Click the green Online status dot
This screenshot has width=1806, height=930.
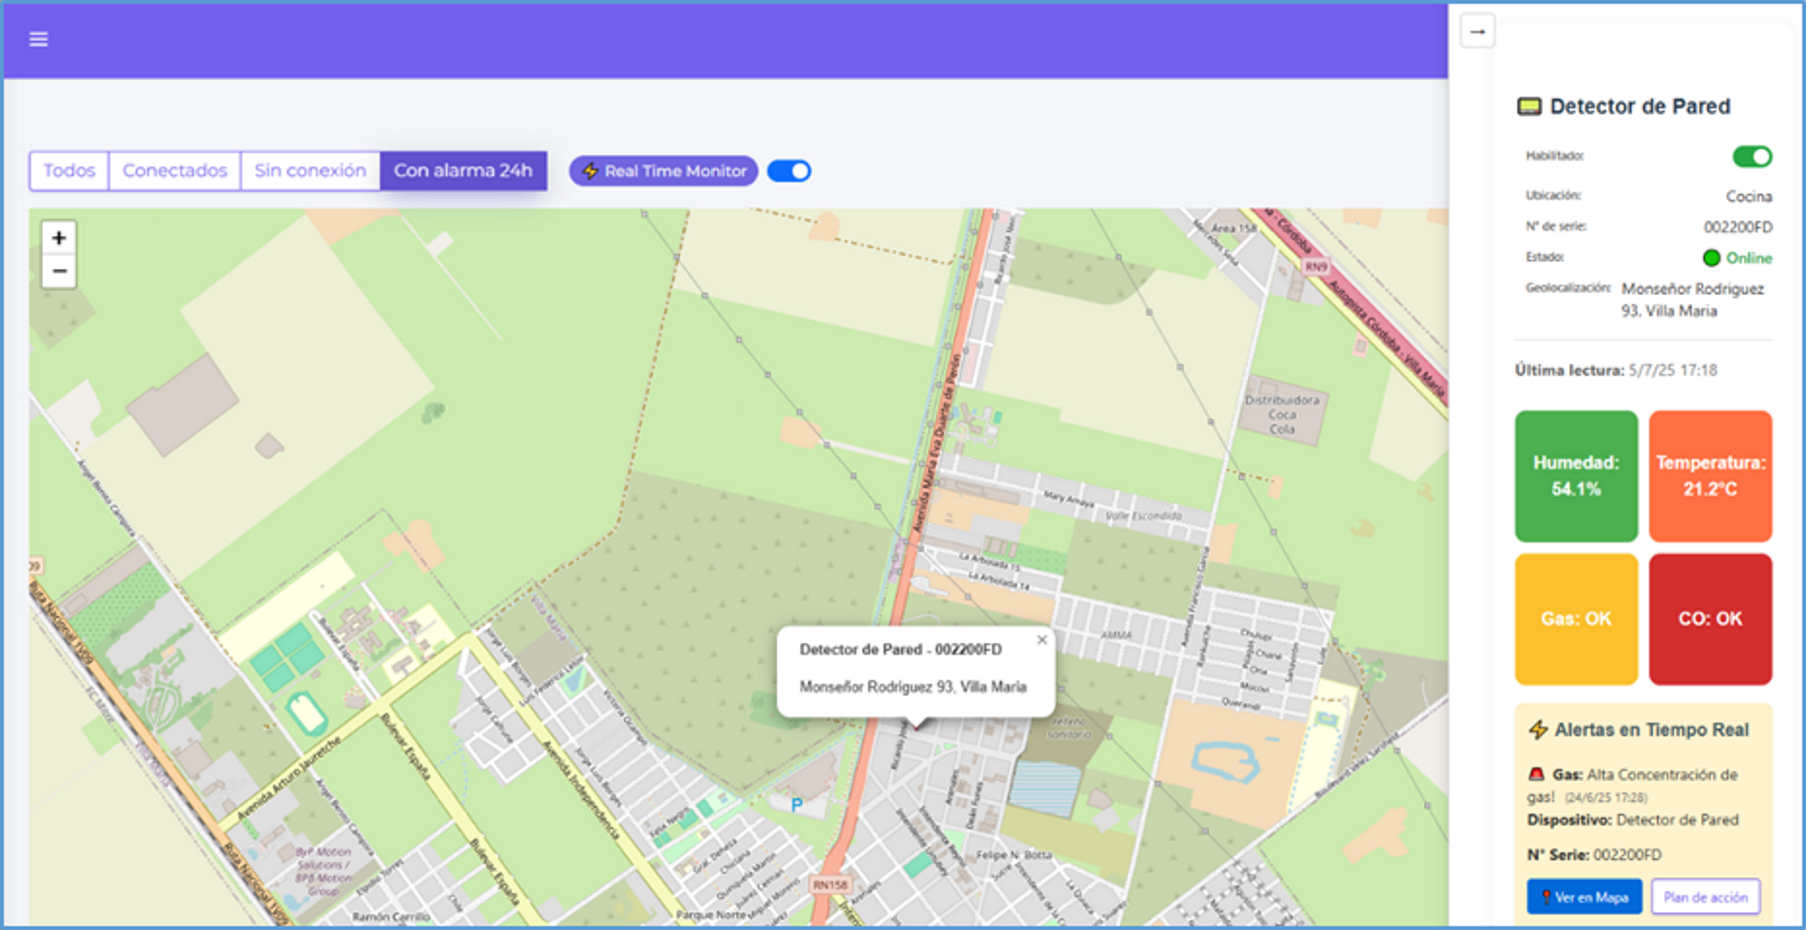(x=1711, y=258)
